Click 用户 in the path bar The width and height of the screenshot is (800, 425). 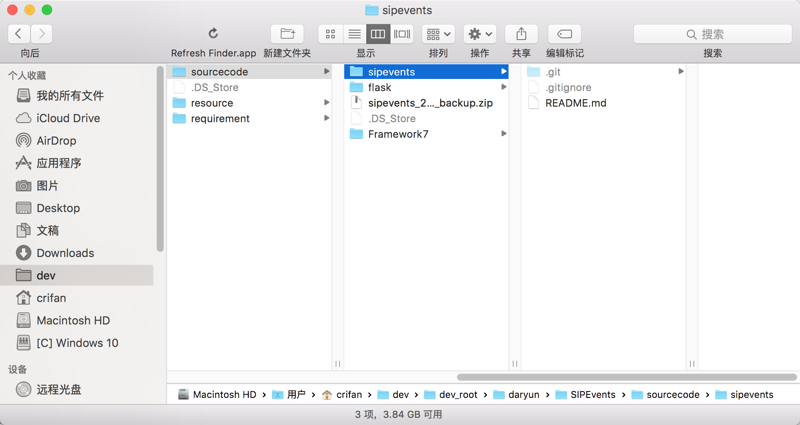[289, 394]
